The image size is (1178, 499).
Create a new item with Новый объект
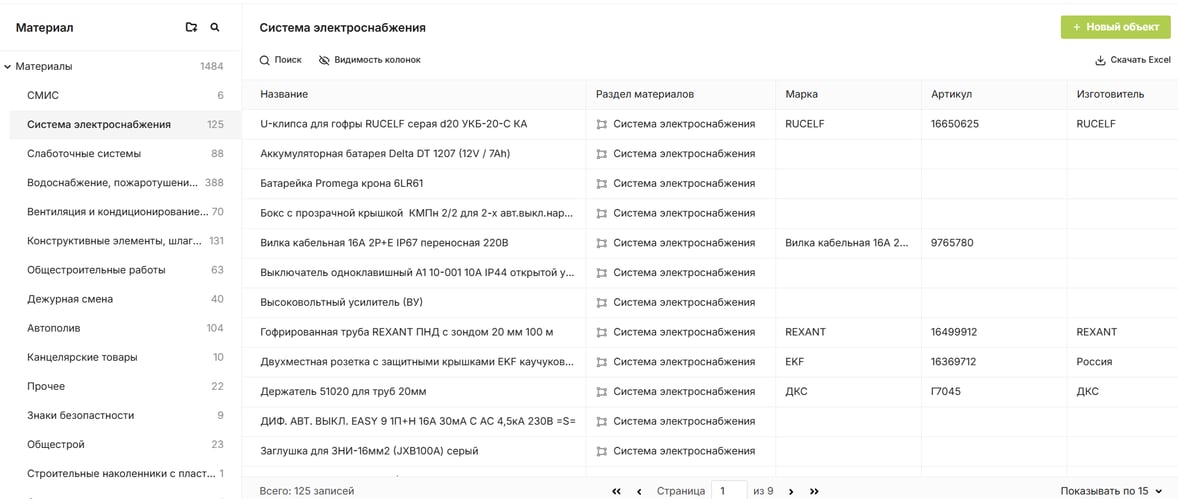[1116, 27]
